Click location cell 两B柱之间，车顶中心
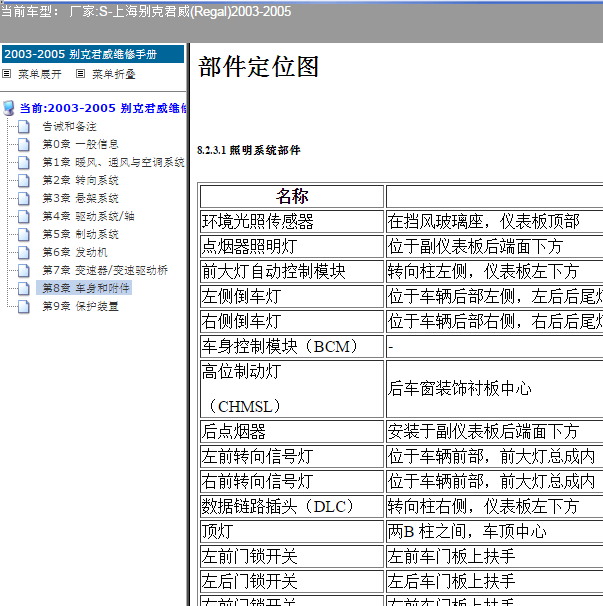603x606 pixels. 494,531
